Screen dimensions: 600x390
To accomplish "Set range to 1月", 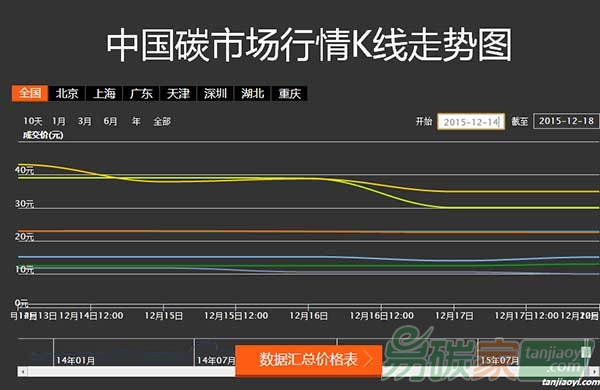I will 59,121.
